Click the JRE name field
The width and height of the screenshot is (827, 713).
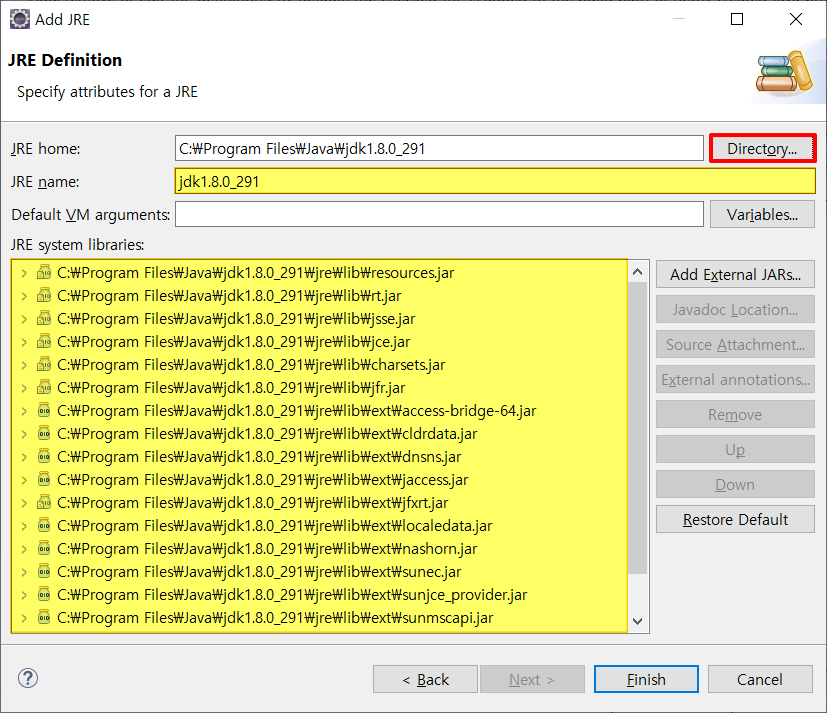(x=495, y=181)
